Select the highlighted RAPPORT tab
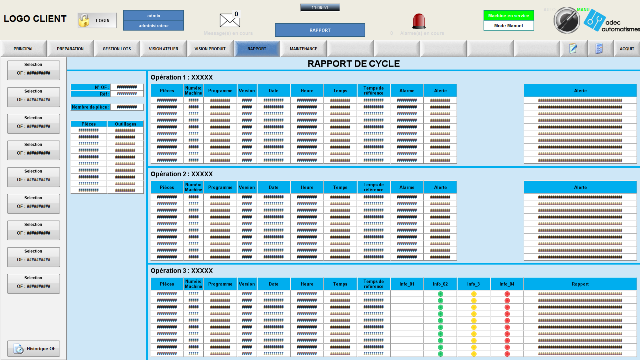 [x=257, y=49]
